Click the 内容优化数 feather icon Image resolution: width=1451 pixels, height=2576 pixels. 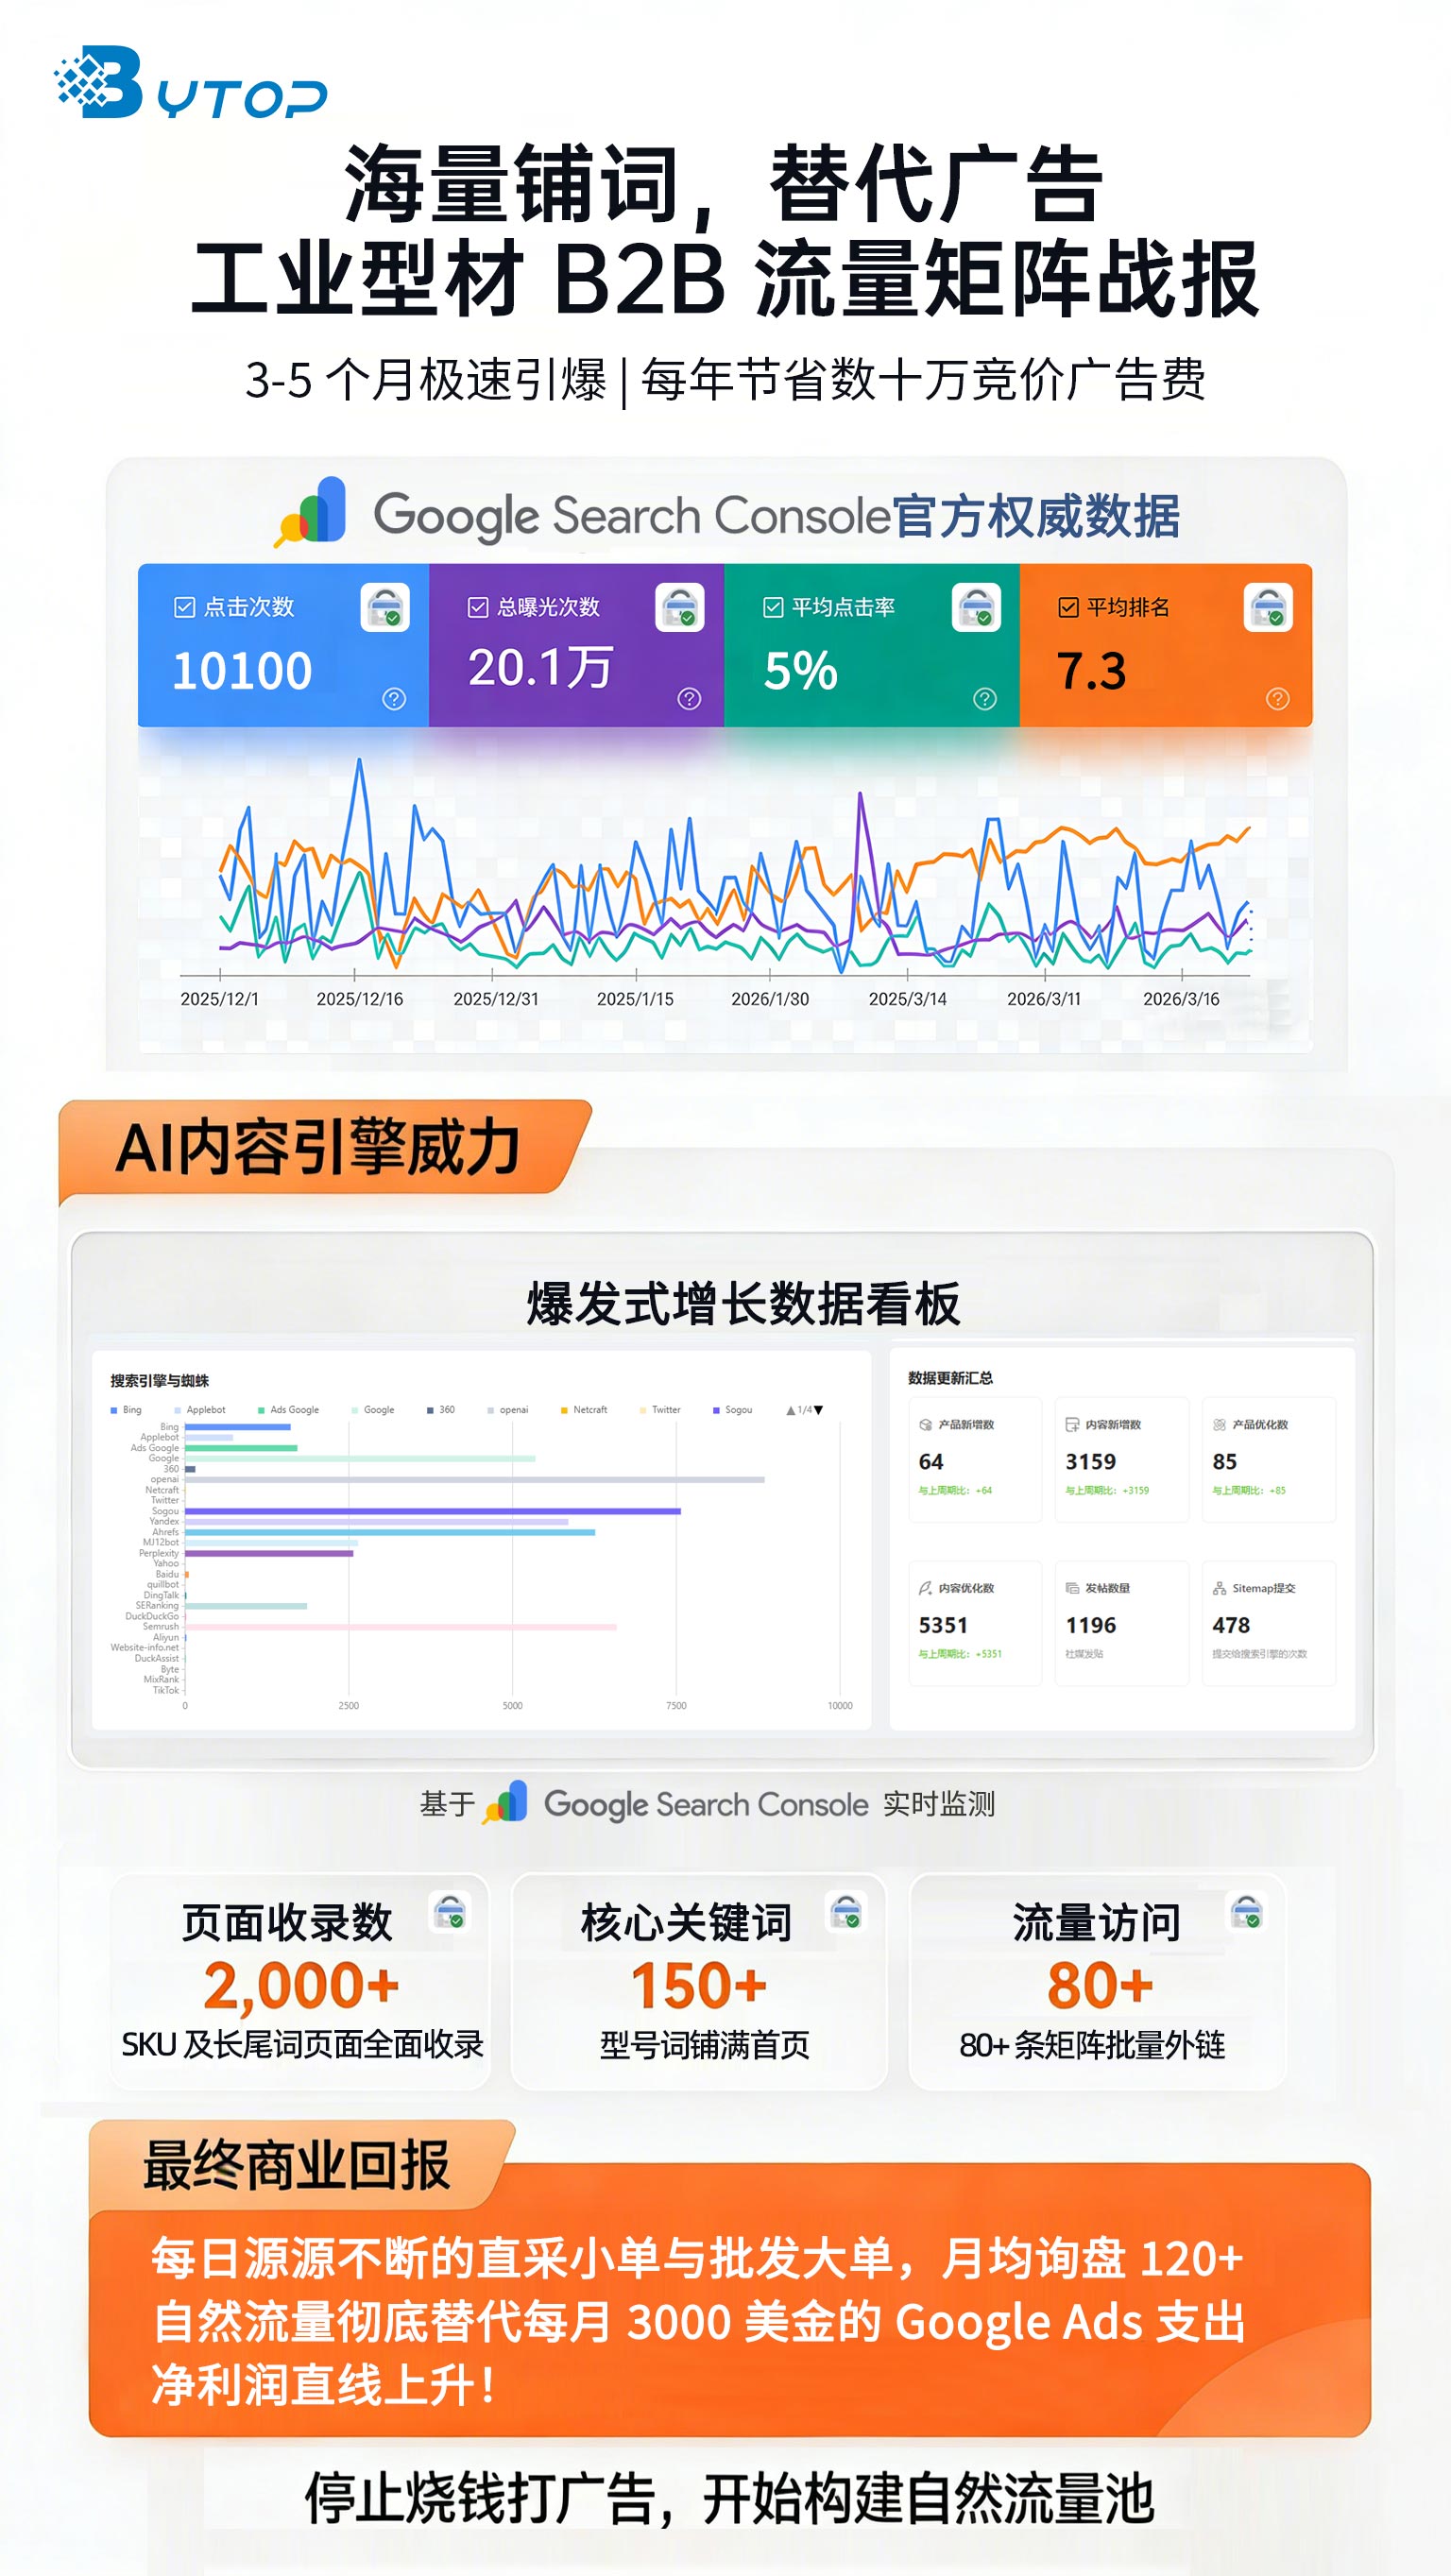tap(925, 1588)
